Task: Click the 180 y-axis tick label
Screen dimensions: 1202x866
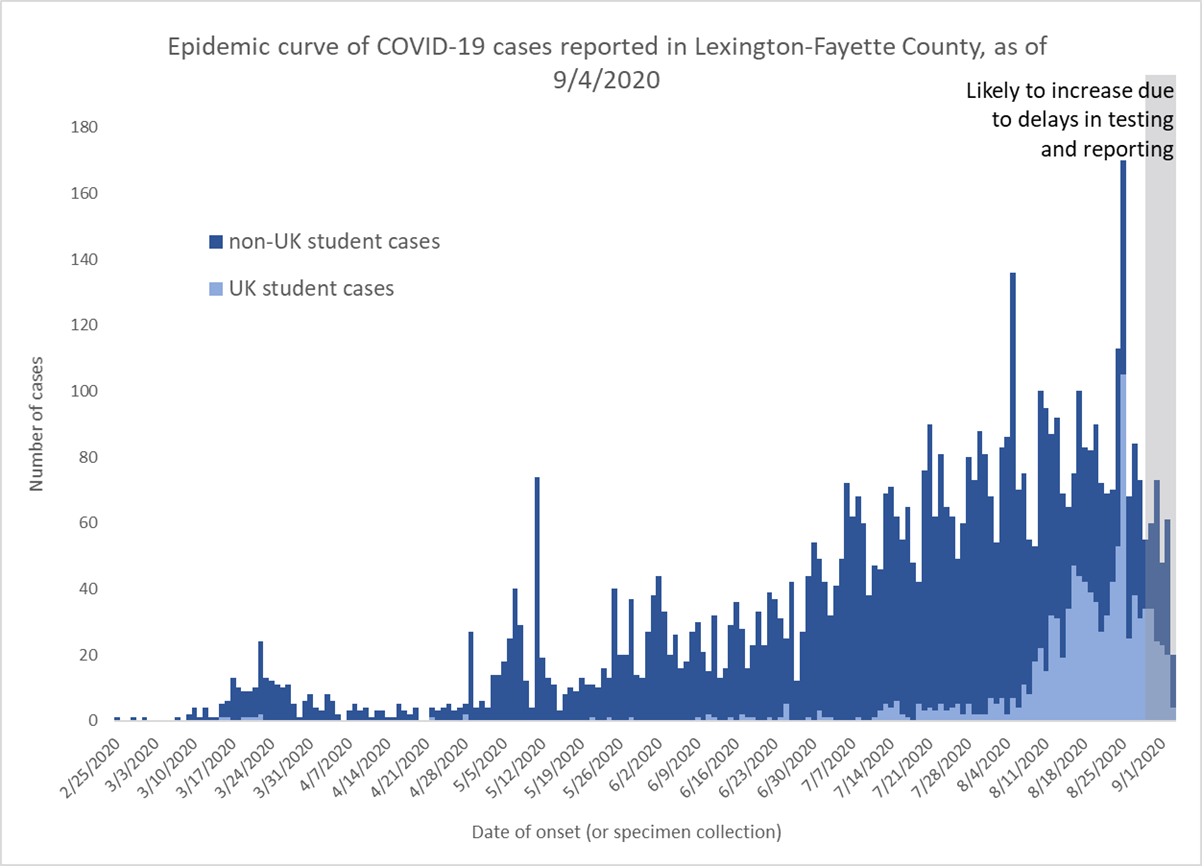Action: 84,127
